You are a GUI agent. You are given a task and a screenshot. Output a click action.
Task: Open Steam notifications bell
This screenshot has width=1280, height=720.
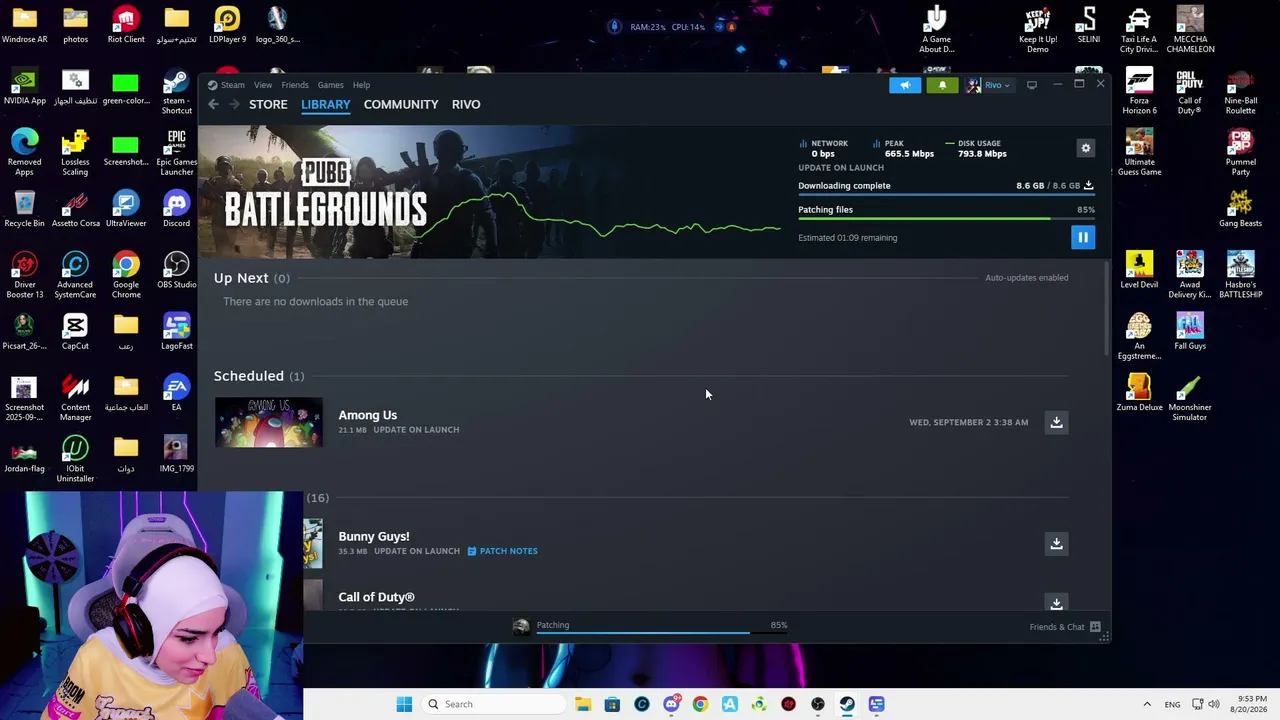click(942, 85)
